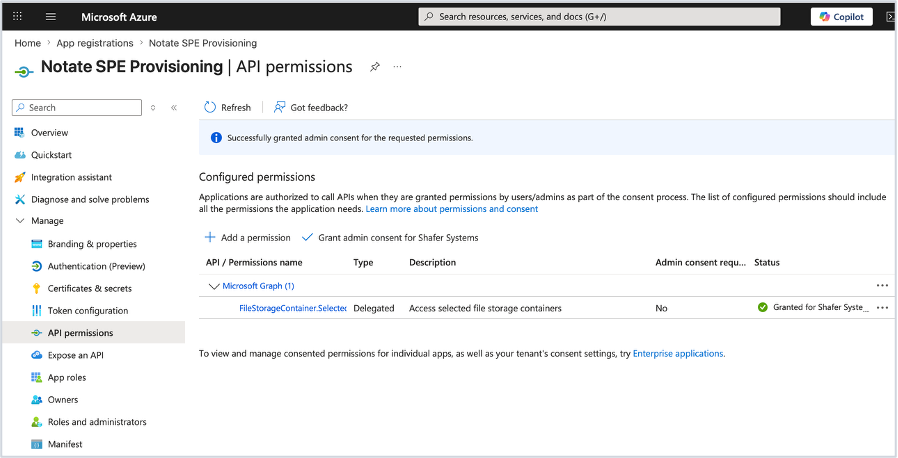This screenshot has width=898, height=458.
Task: Go to App registrations breadcrumb
Action: pos(94,43)
